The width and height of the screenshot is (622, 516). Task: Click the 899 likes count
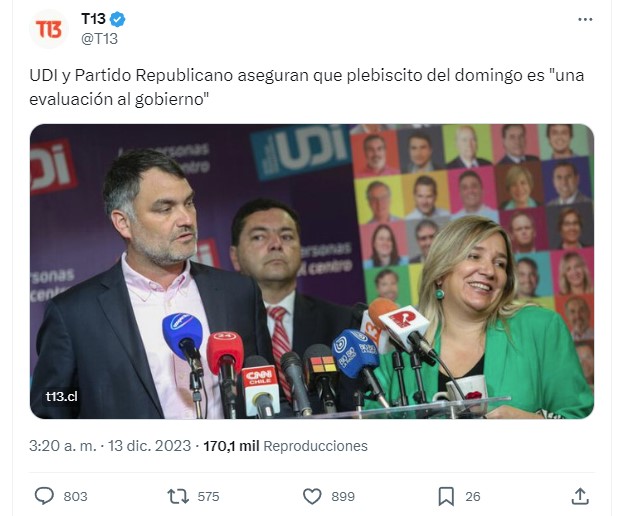pyautogui.click(x=343, y=497)
